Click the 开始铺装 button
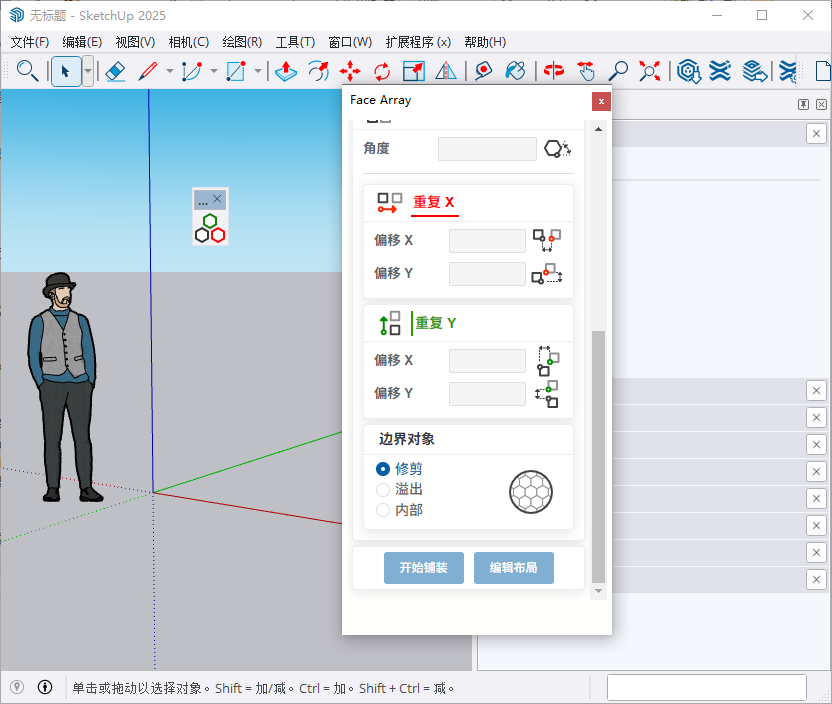 coord(423,567)
